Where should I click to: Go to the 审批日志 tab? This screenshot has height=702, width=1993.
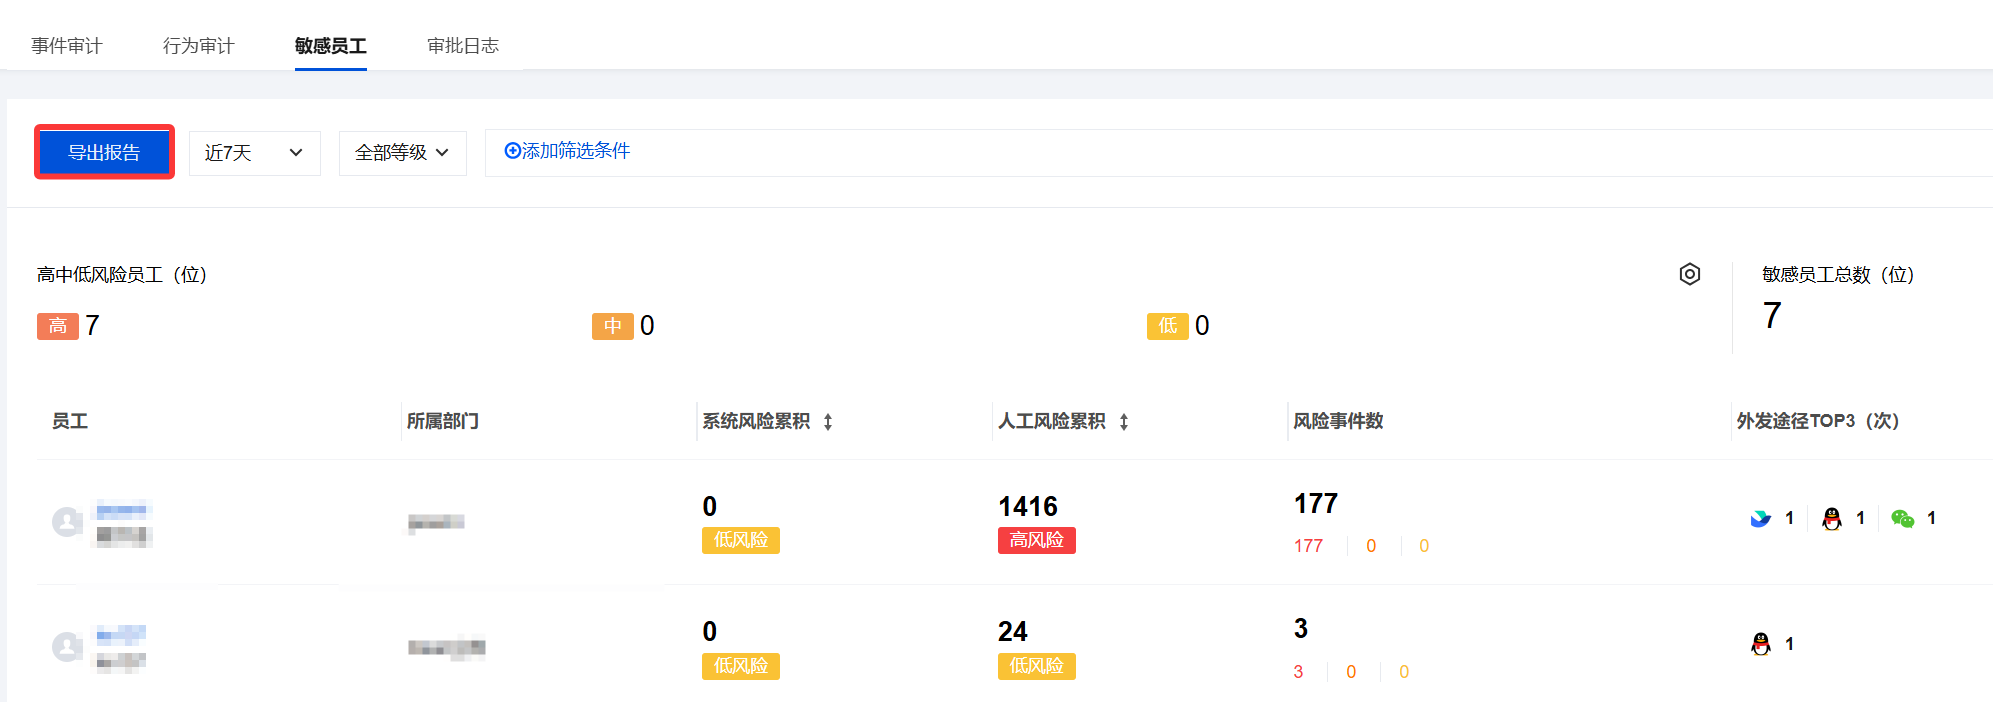pyautogui.click(x=462, y=46)
